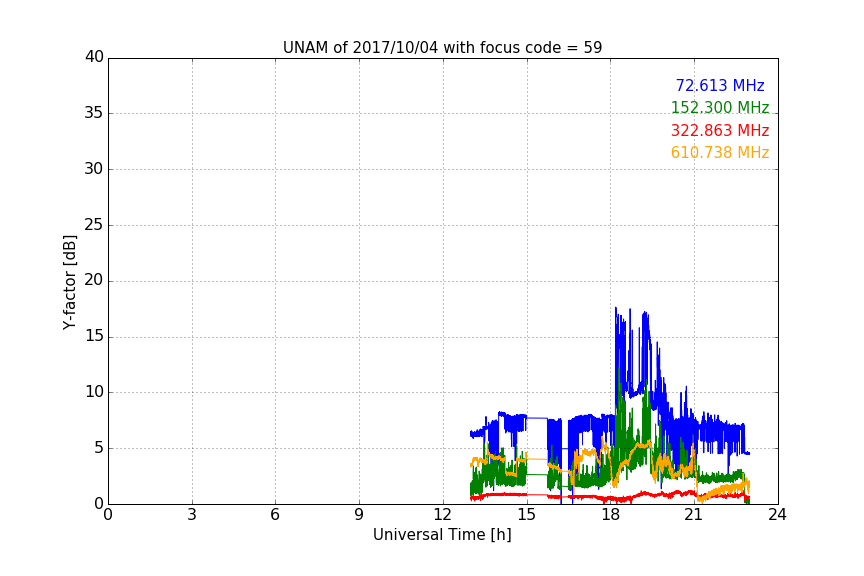Click the y-axis tick label 20
The image size is (864, 576).
click(x=94, y=280)
